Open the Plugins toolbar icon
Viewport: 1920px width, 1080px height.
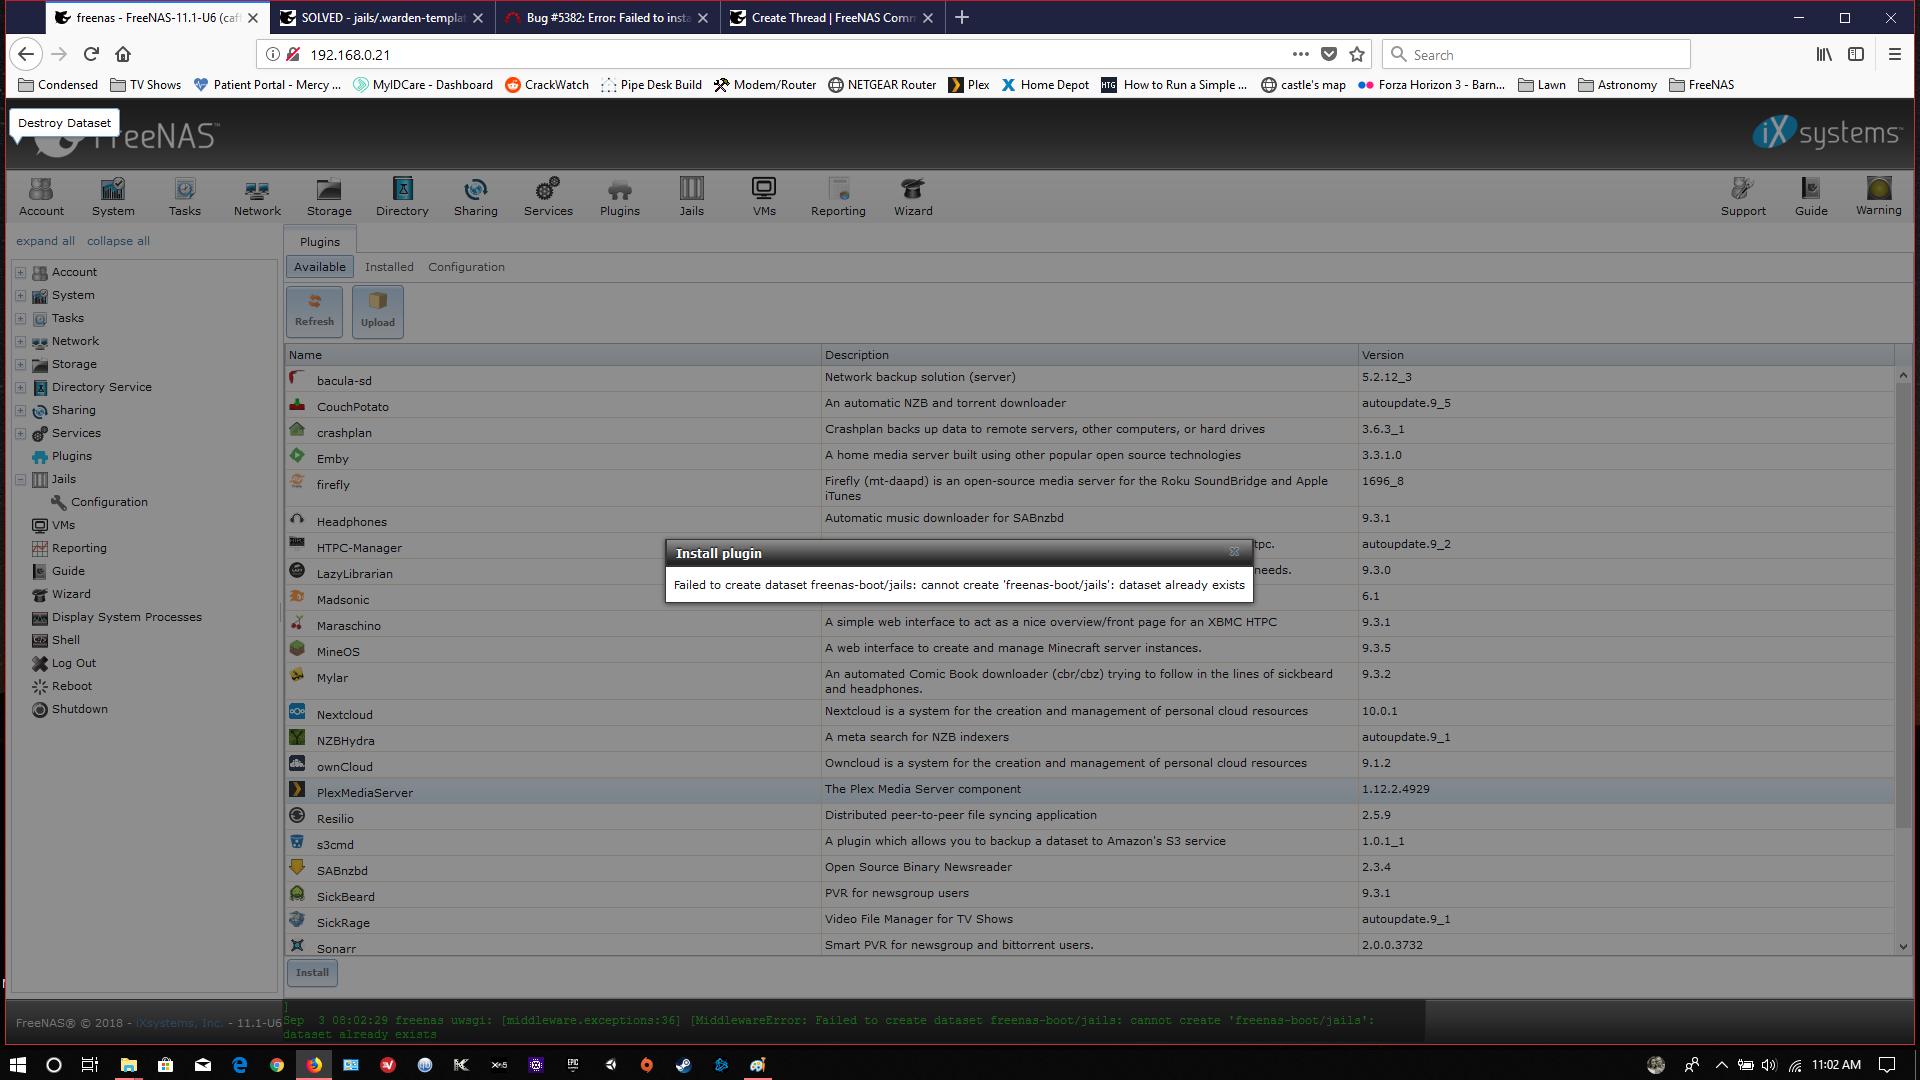click(x=620, y=196)
